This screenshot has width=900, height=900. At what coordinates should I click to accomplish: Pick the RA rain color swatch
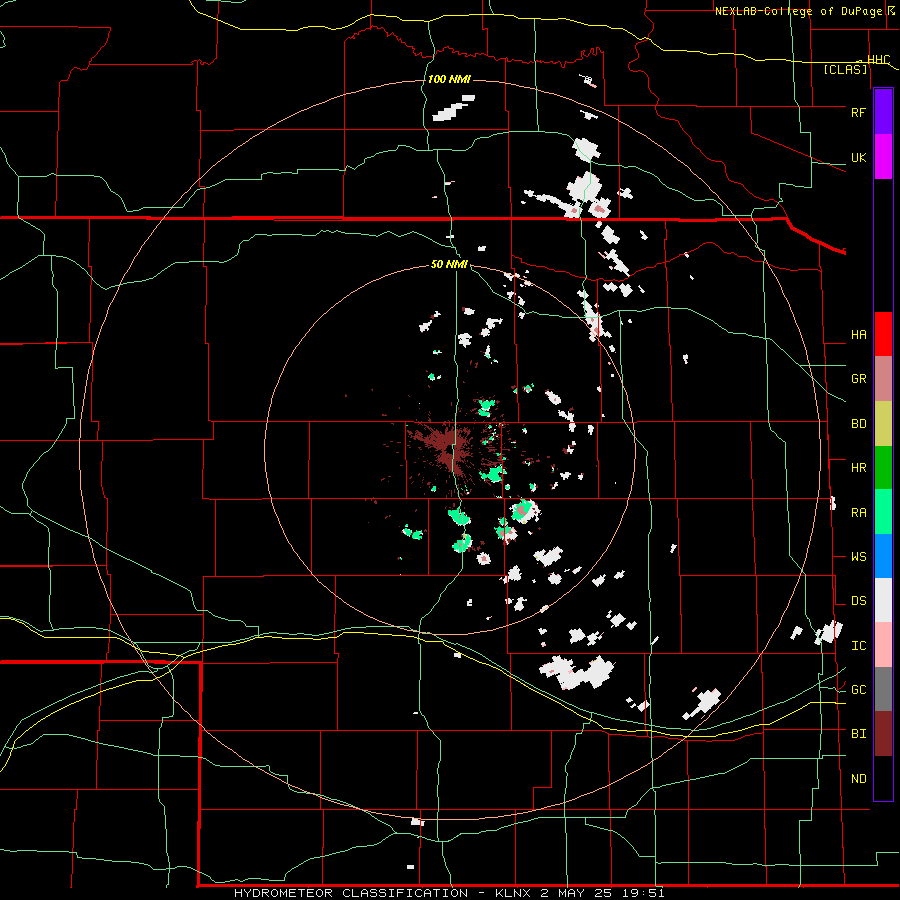coord(883,512)
